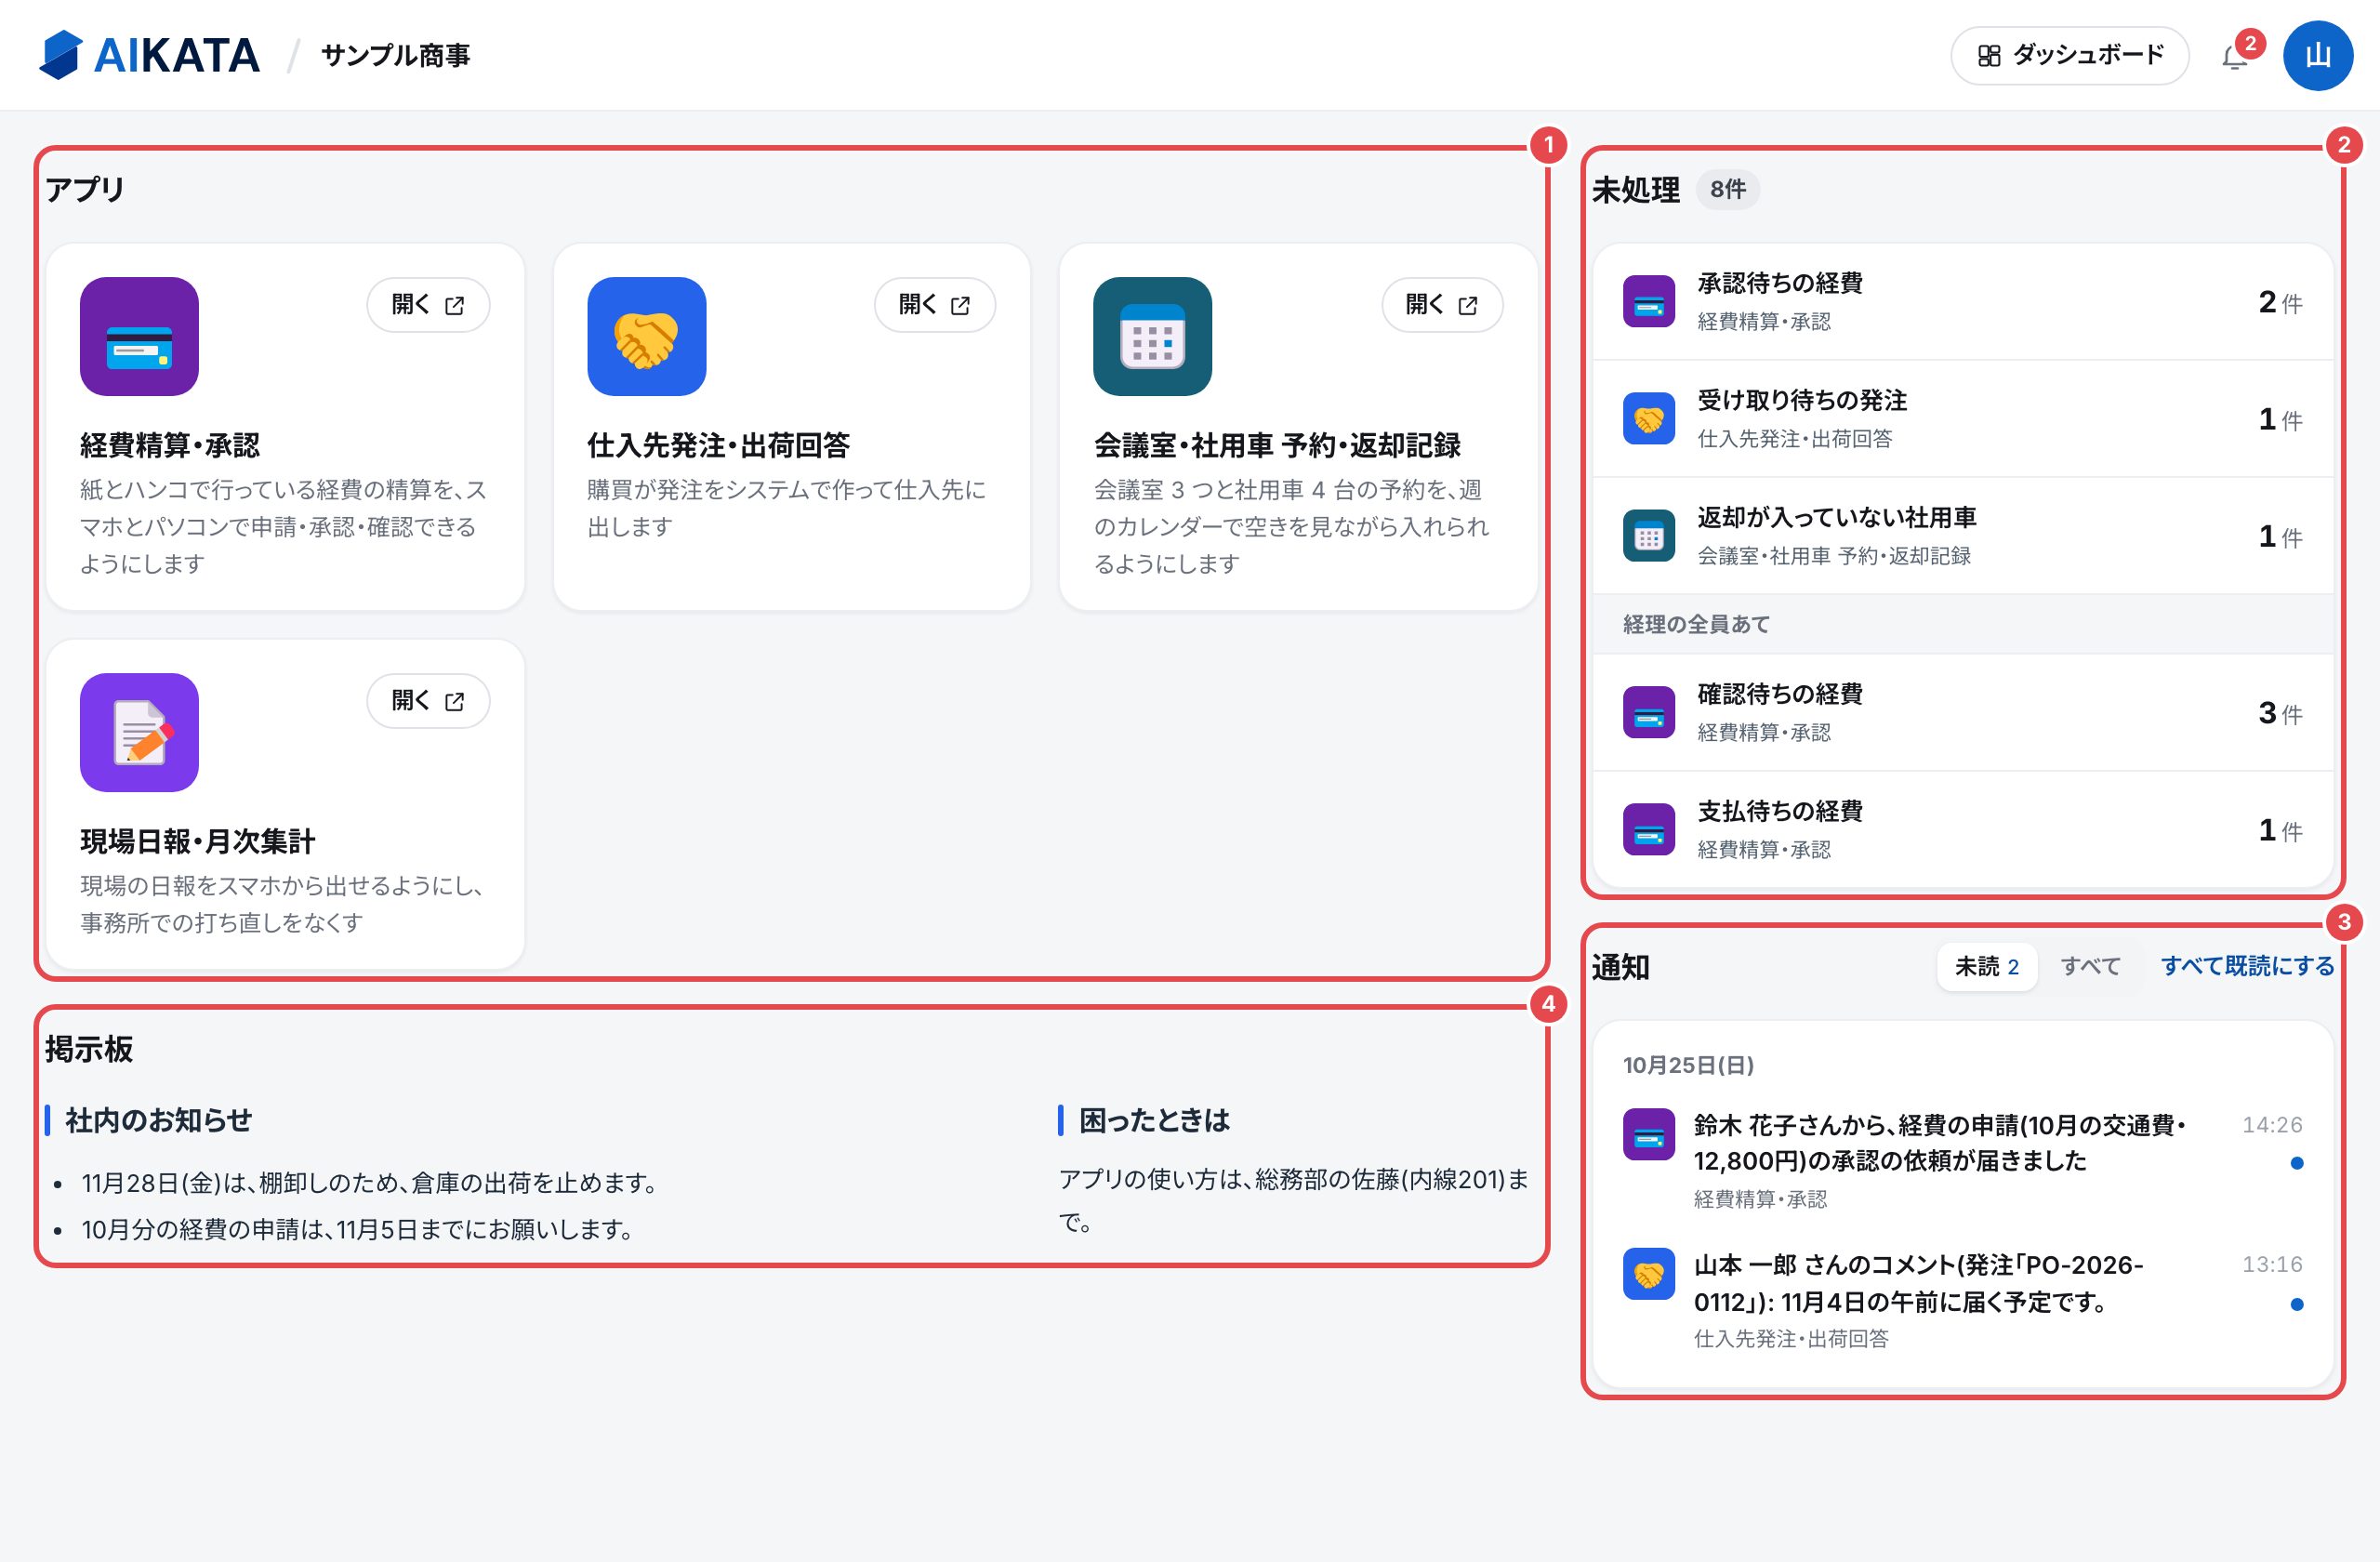Open 山本 一郎 さんのコメント notification
This screenshot has width=2380, height=1562.
point(1962,1300)
